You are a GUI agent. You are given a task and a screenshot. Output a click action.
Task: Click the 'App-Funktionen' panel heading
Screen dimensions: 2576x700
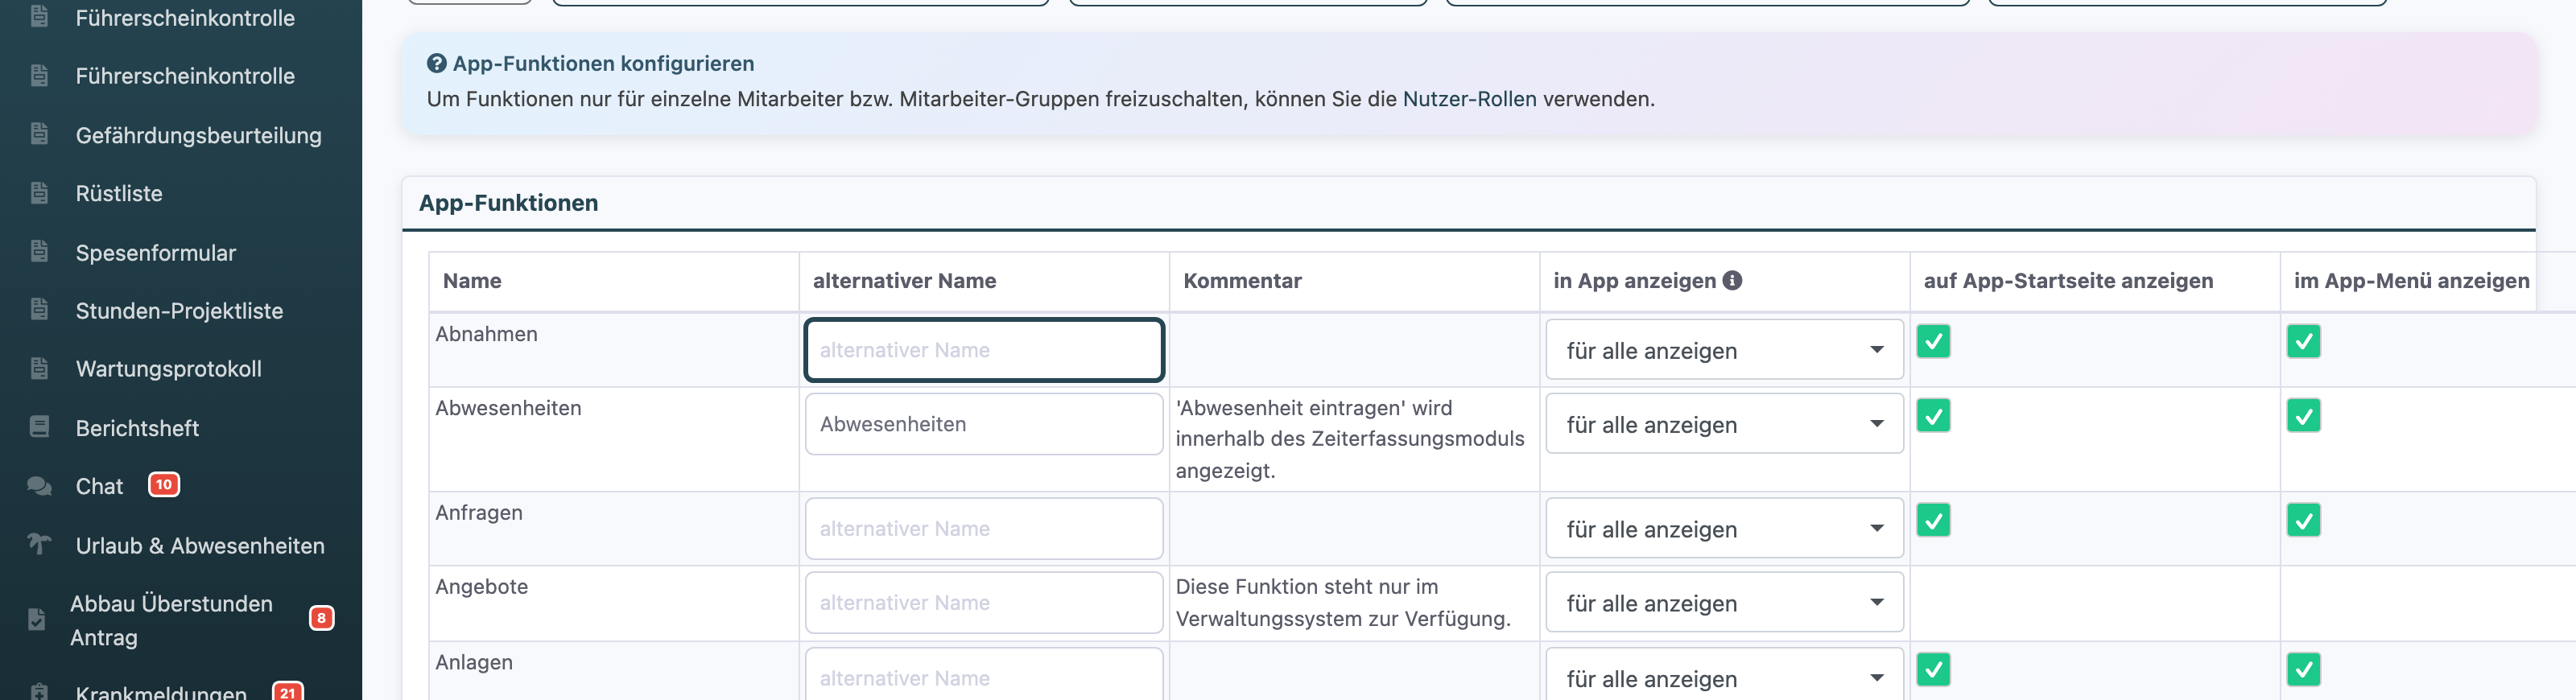coord(508,203)
